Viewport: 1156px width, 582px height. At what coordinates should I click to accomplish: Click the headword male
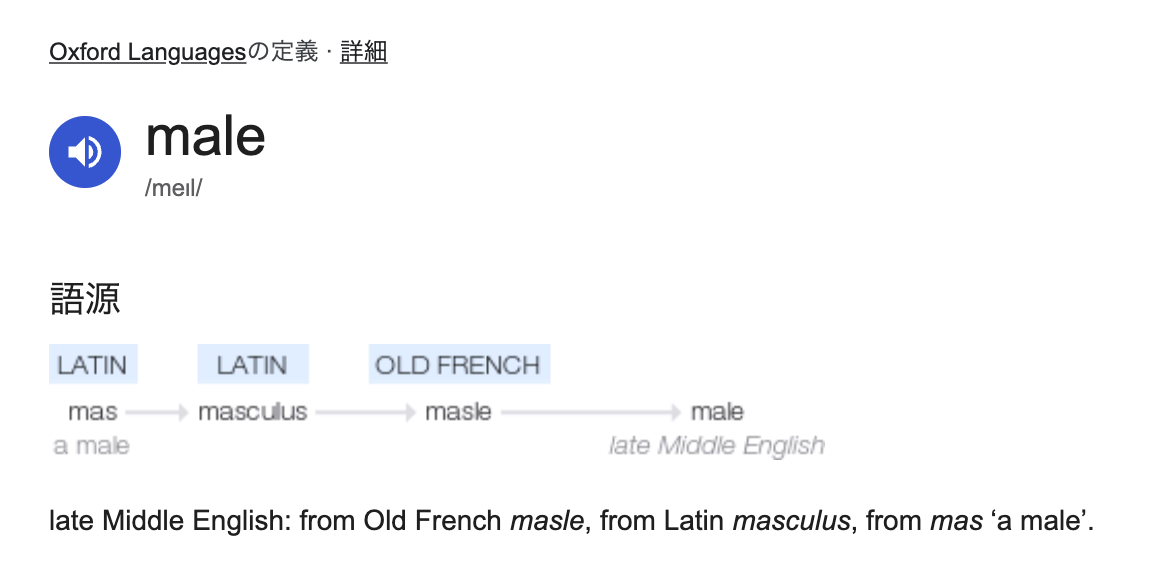(206, 137)
